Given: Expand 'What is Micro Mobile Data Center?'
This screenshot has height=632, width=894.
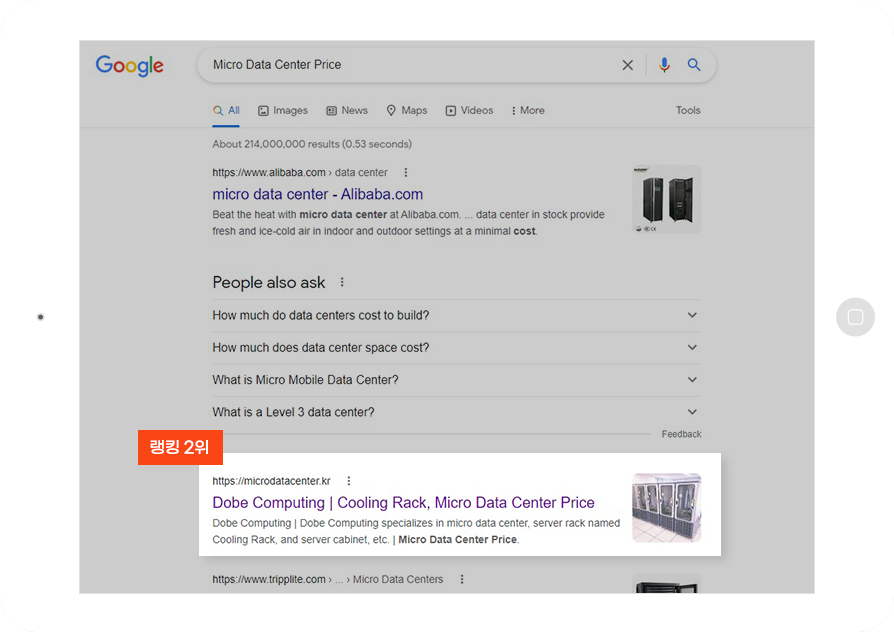Looking at the screenshot, I should click(457, 380).
